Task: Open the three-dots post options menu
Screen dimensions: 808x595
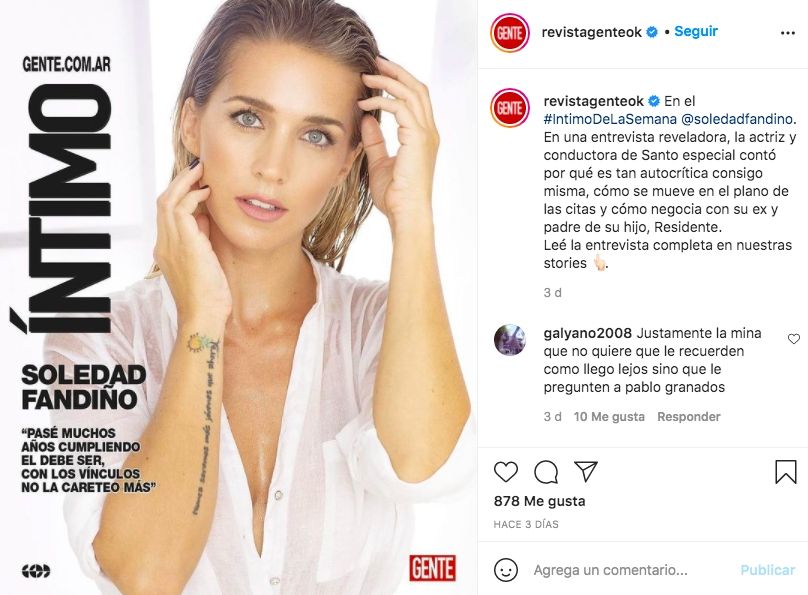Action: point(787,33)
